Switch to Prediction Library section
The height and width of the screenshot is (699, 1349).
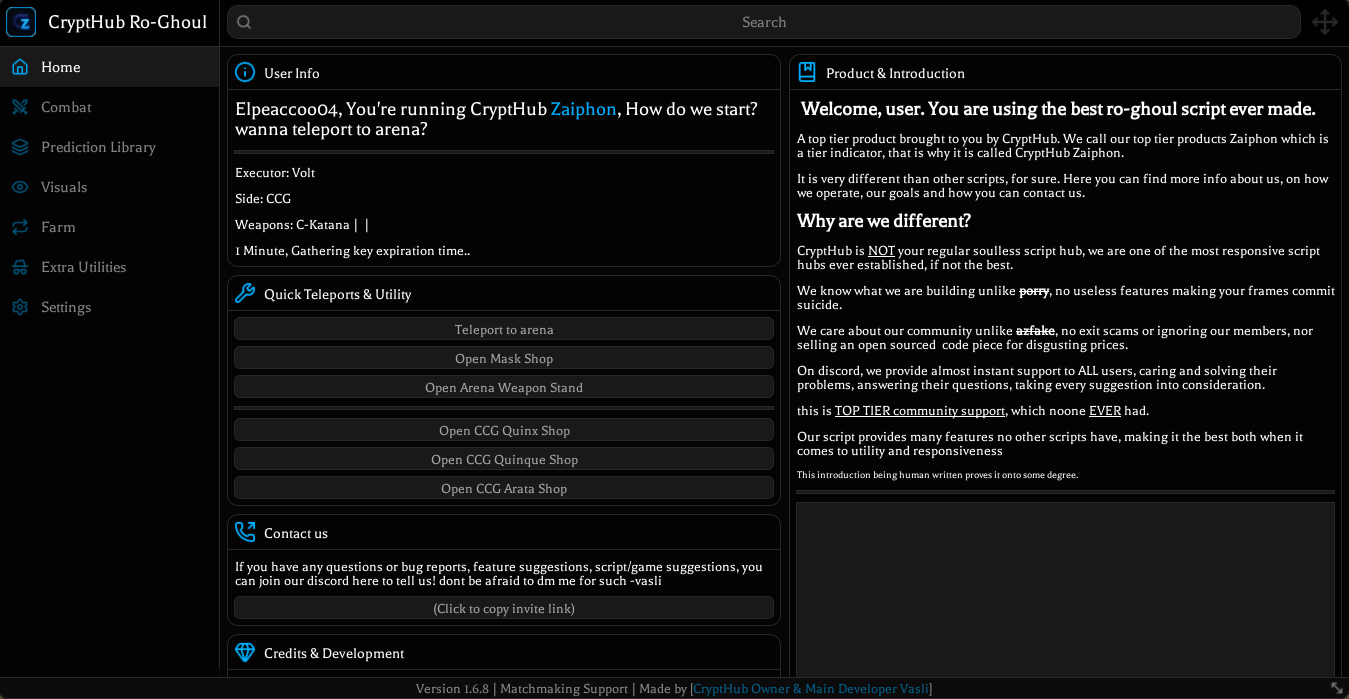tap(109, 147)
